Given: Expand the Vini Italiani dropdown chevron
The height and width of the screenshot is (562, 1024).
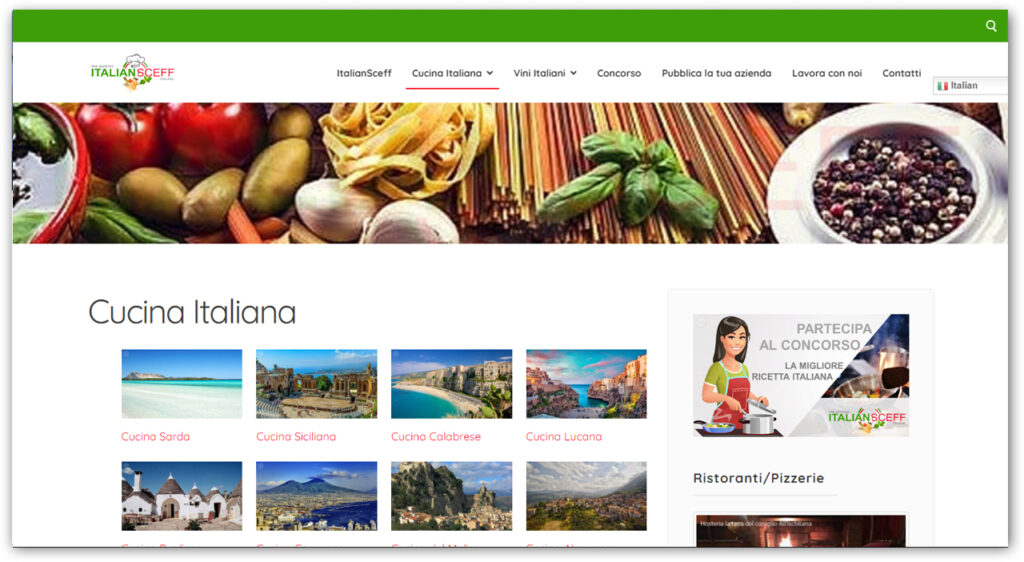Looking at the screenshot, I should coord(573,73).
